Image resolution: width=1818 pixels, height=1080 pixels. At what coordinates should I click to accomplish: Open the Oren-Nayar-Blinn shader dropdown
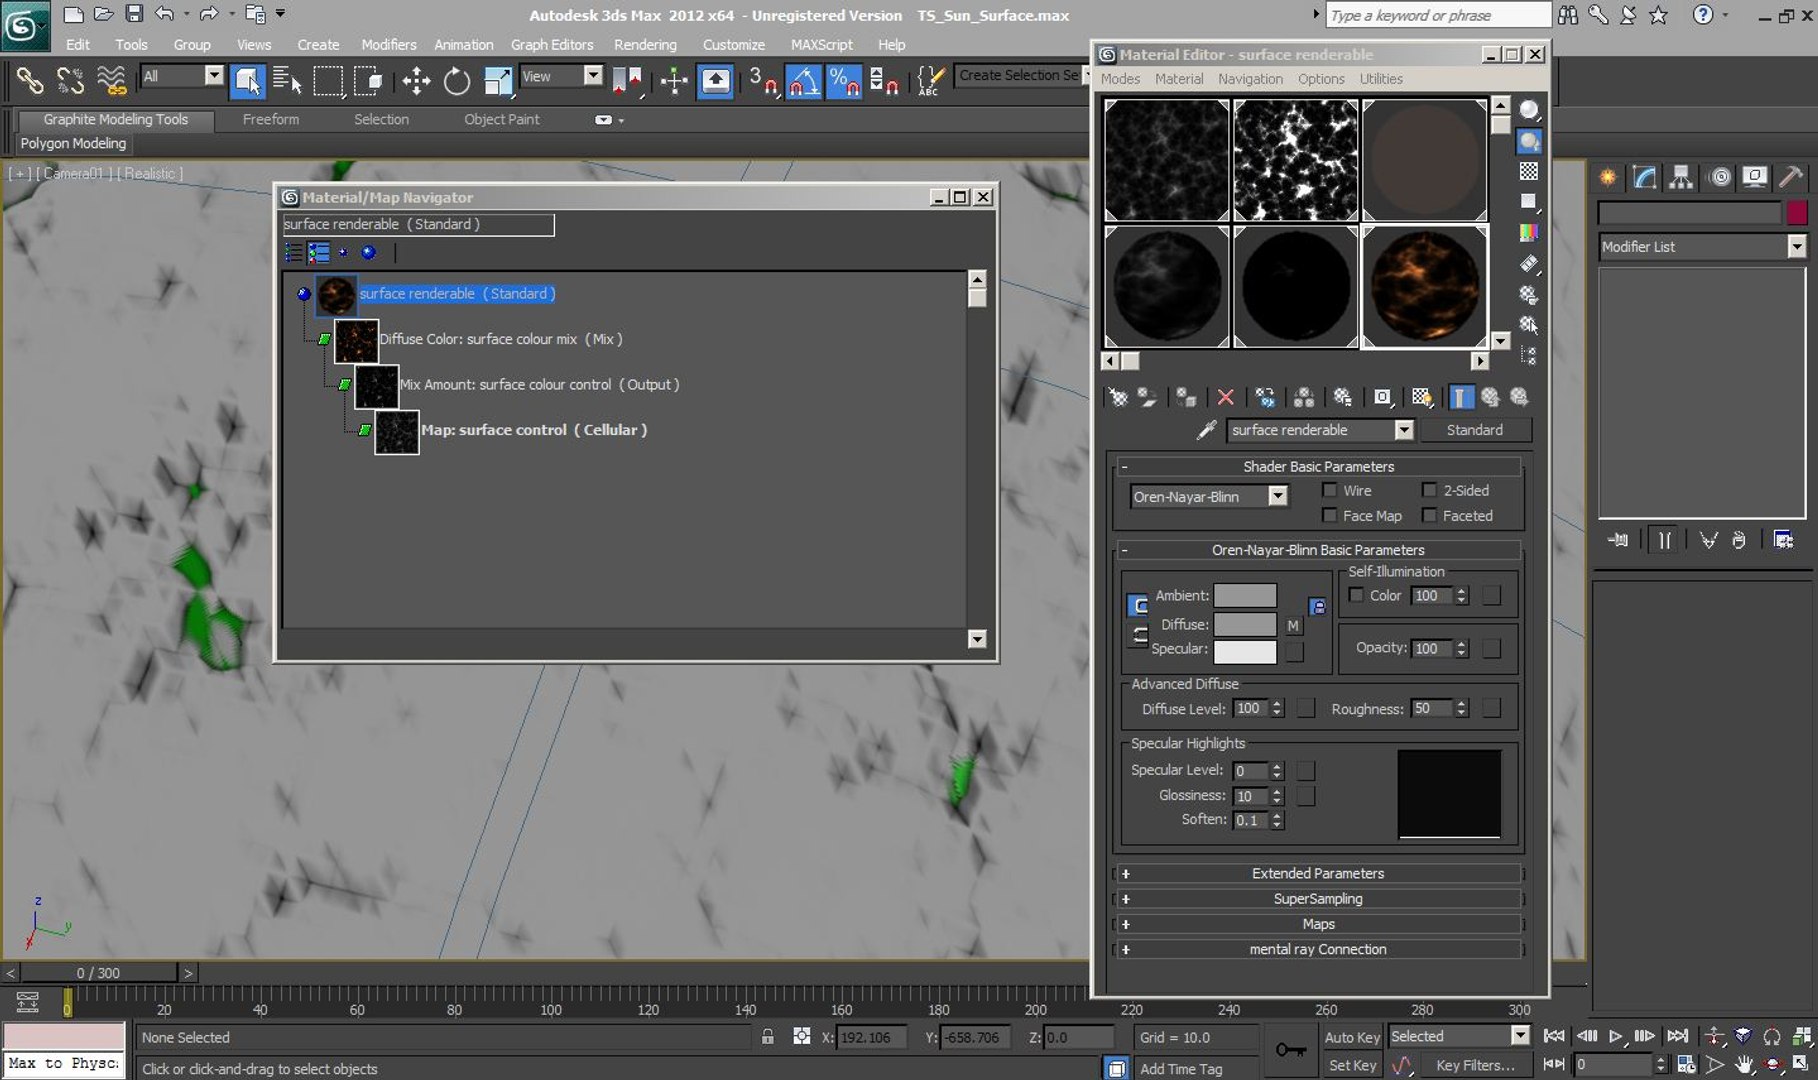click(x=1208, y=497)
